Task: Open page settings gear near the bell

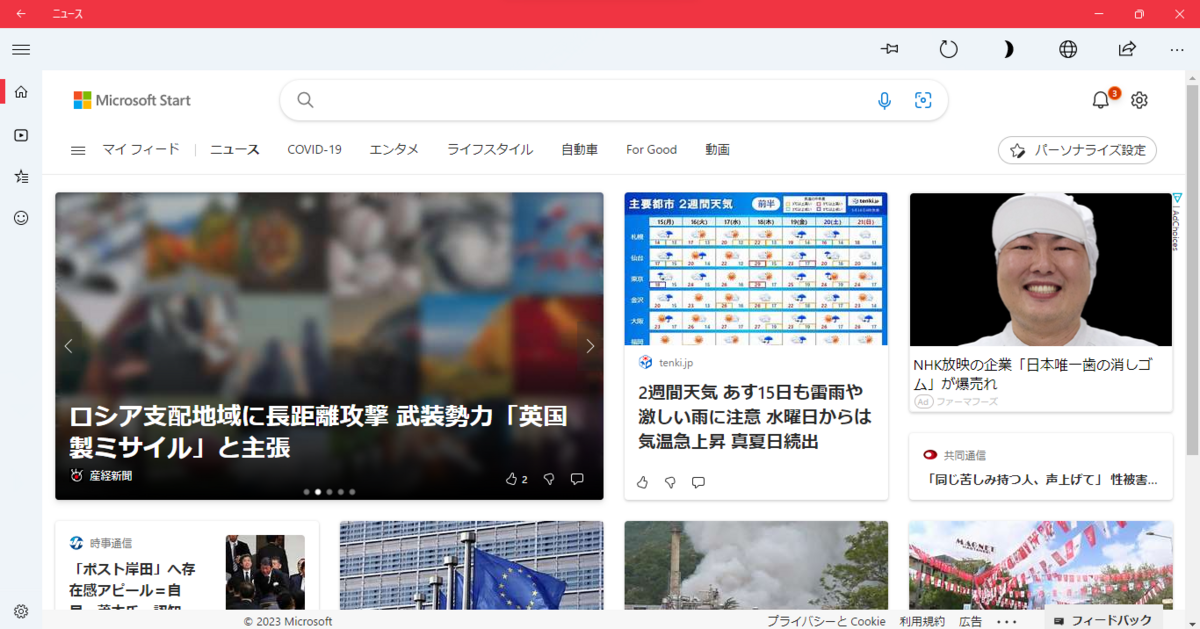Action: coord(1139,100)
